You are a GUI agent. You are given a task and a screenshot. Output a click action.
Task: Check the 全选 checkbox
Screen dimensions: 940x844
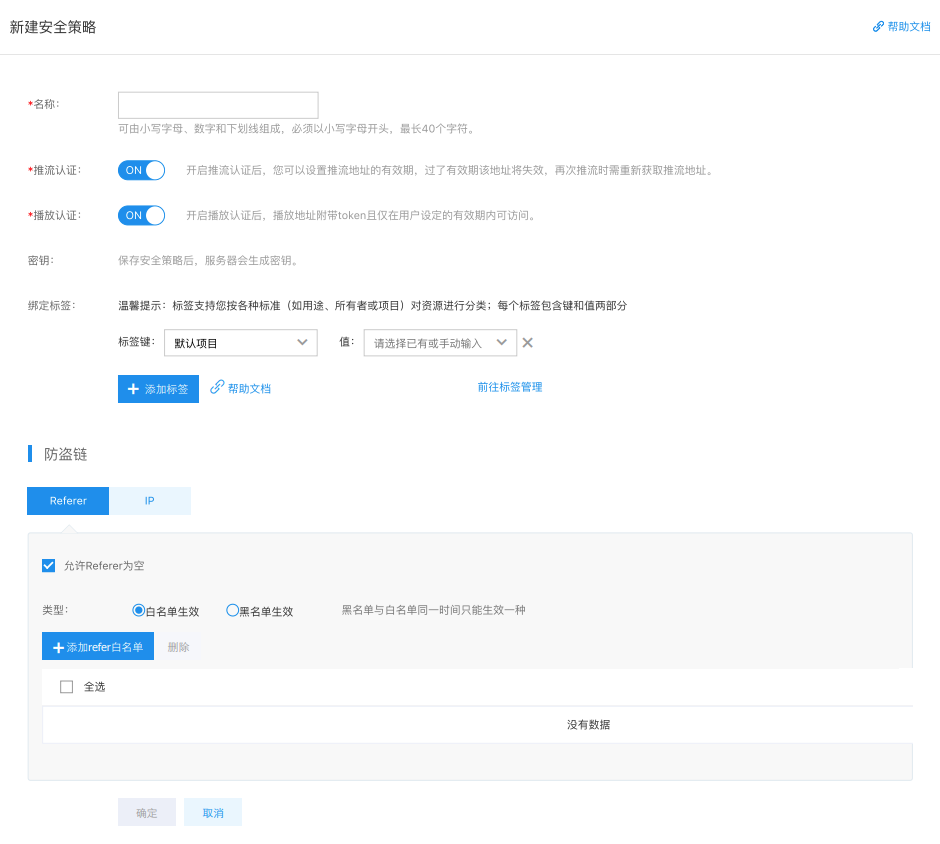point(67,687)
